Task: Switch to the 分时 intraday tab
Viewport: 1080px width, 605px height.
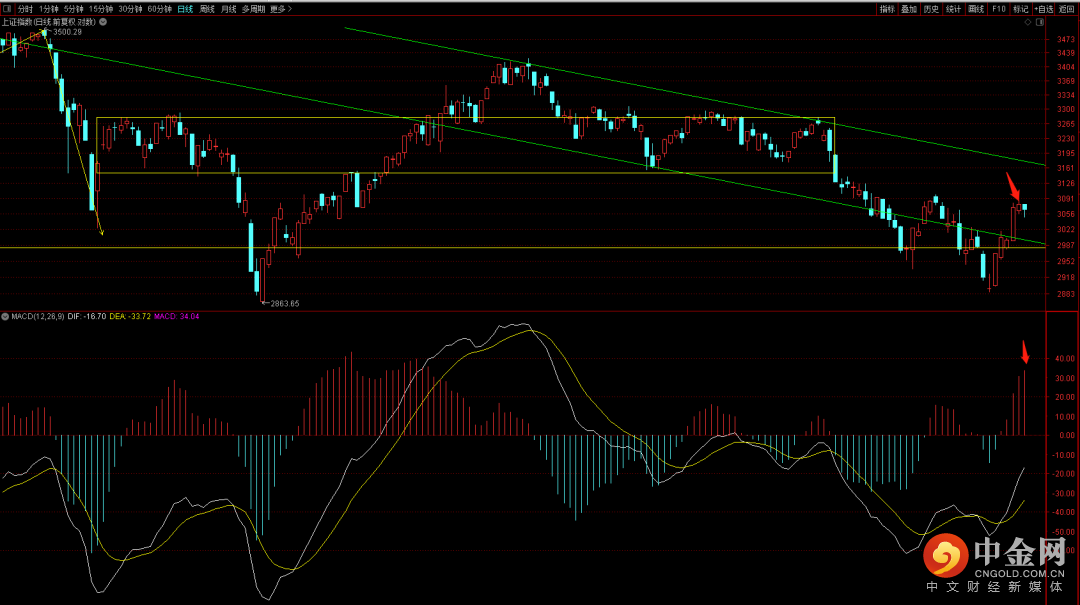Action: (25, 9)
